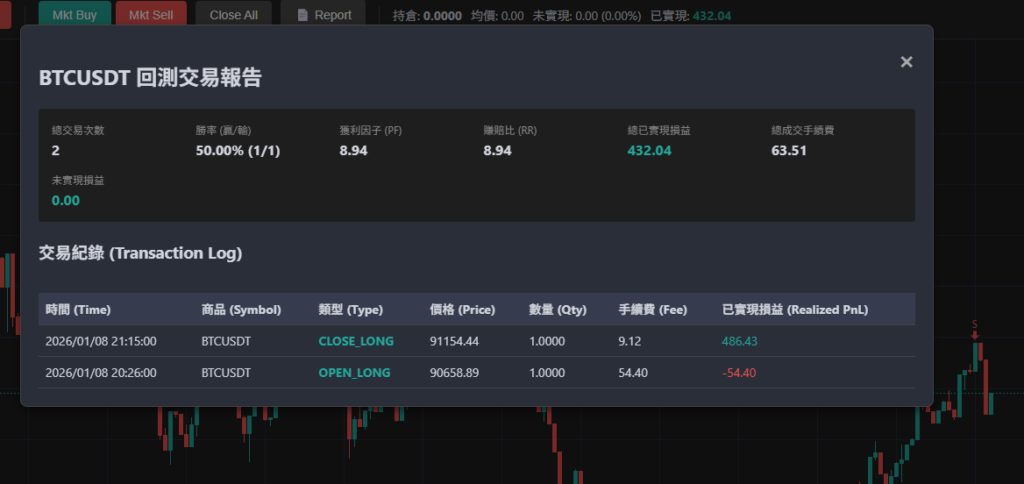The width and height of the screenshot is (1024, 484).
Task: Click the 手續費 (Fee) column header
Action: [652, 310]
